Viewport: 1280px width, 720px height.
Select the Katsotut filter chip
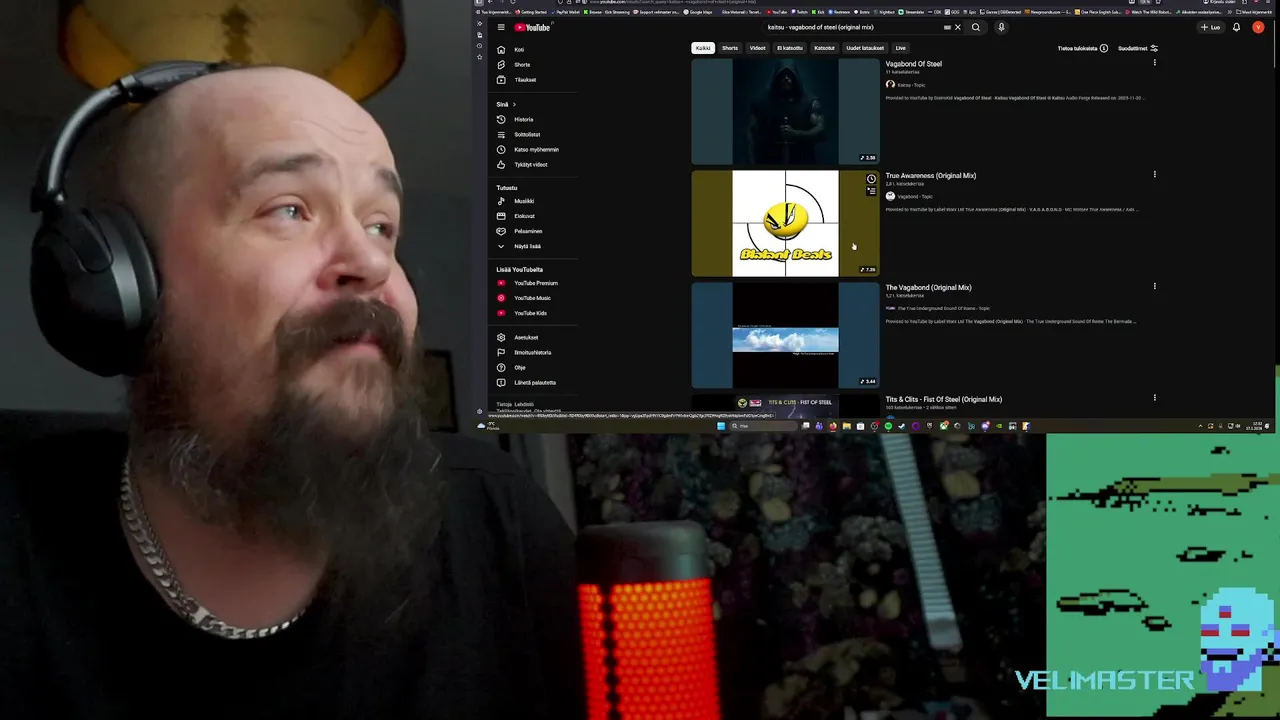click(x=824, y=48)
